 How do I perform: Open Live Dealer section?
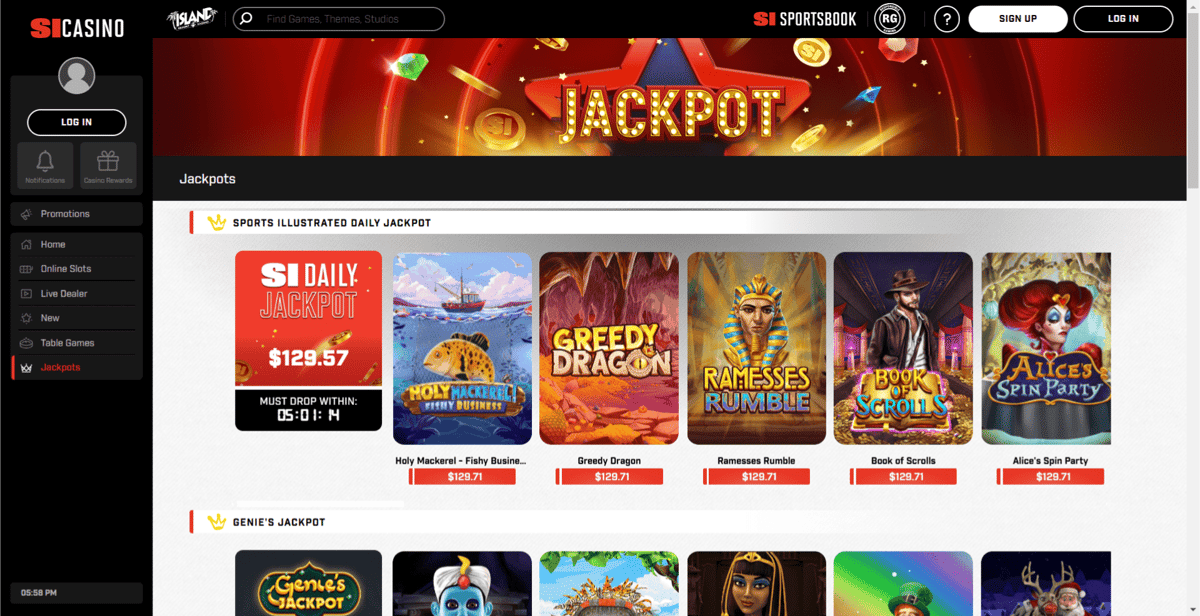point(77,294)
